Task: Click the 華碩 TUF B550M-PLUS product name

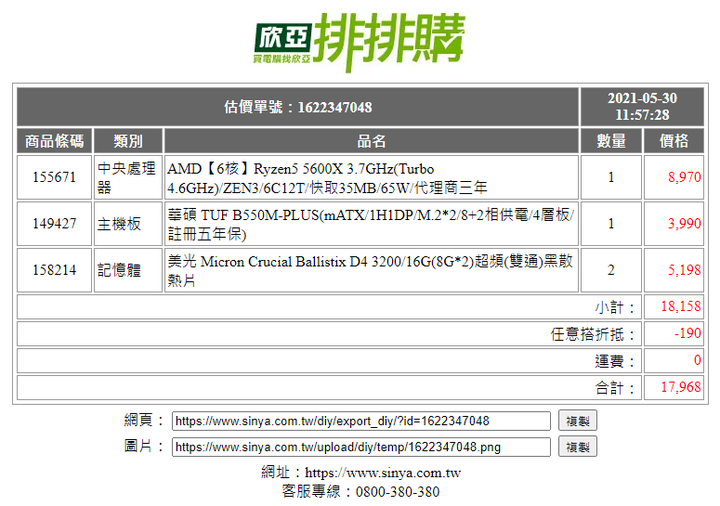Action: click(x=371, y=224)
